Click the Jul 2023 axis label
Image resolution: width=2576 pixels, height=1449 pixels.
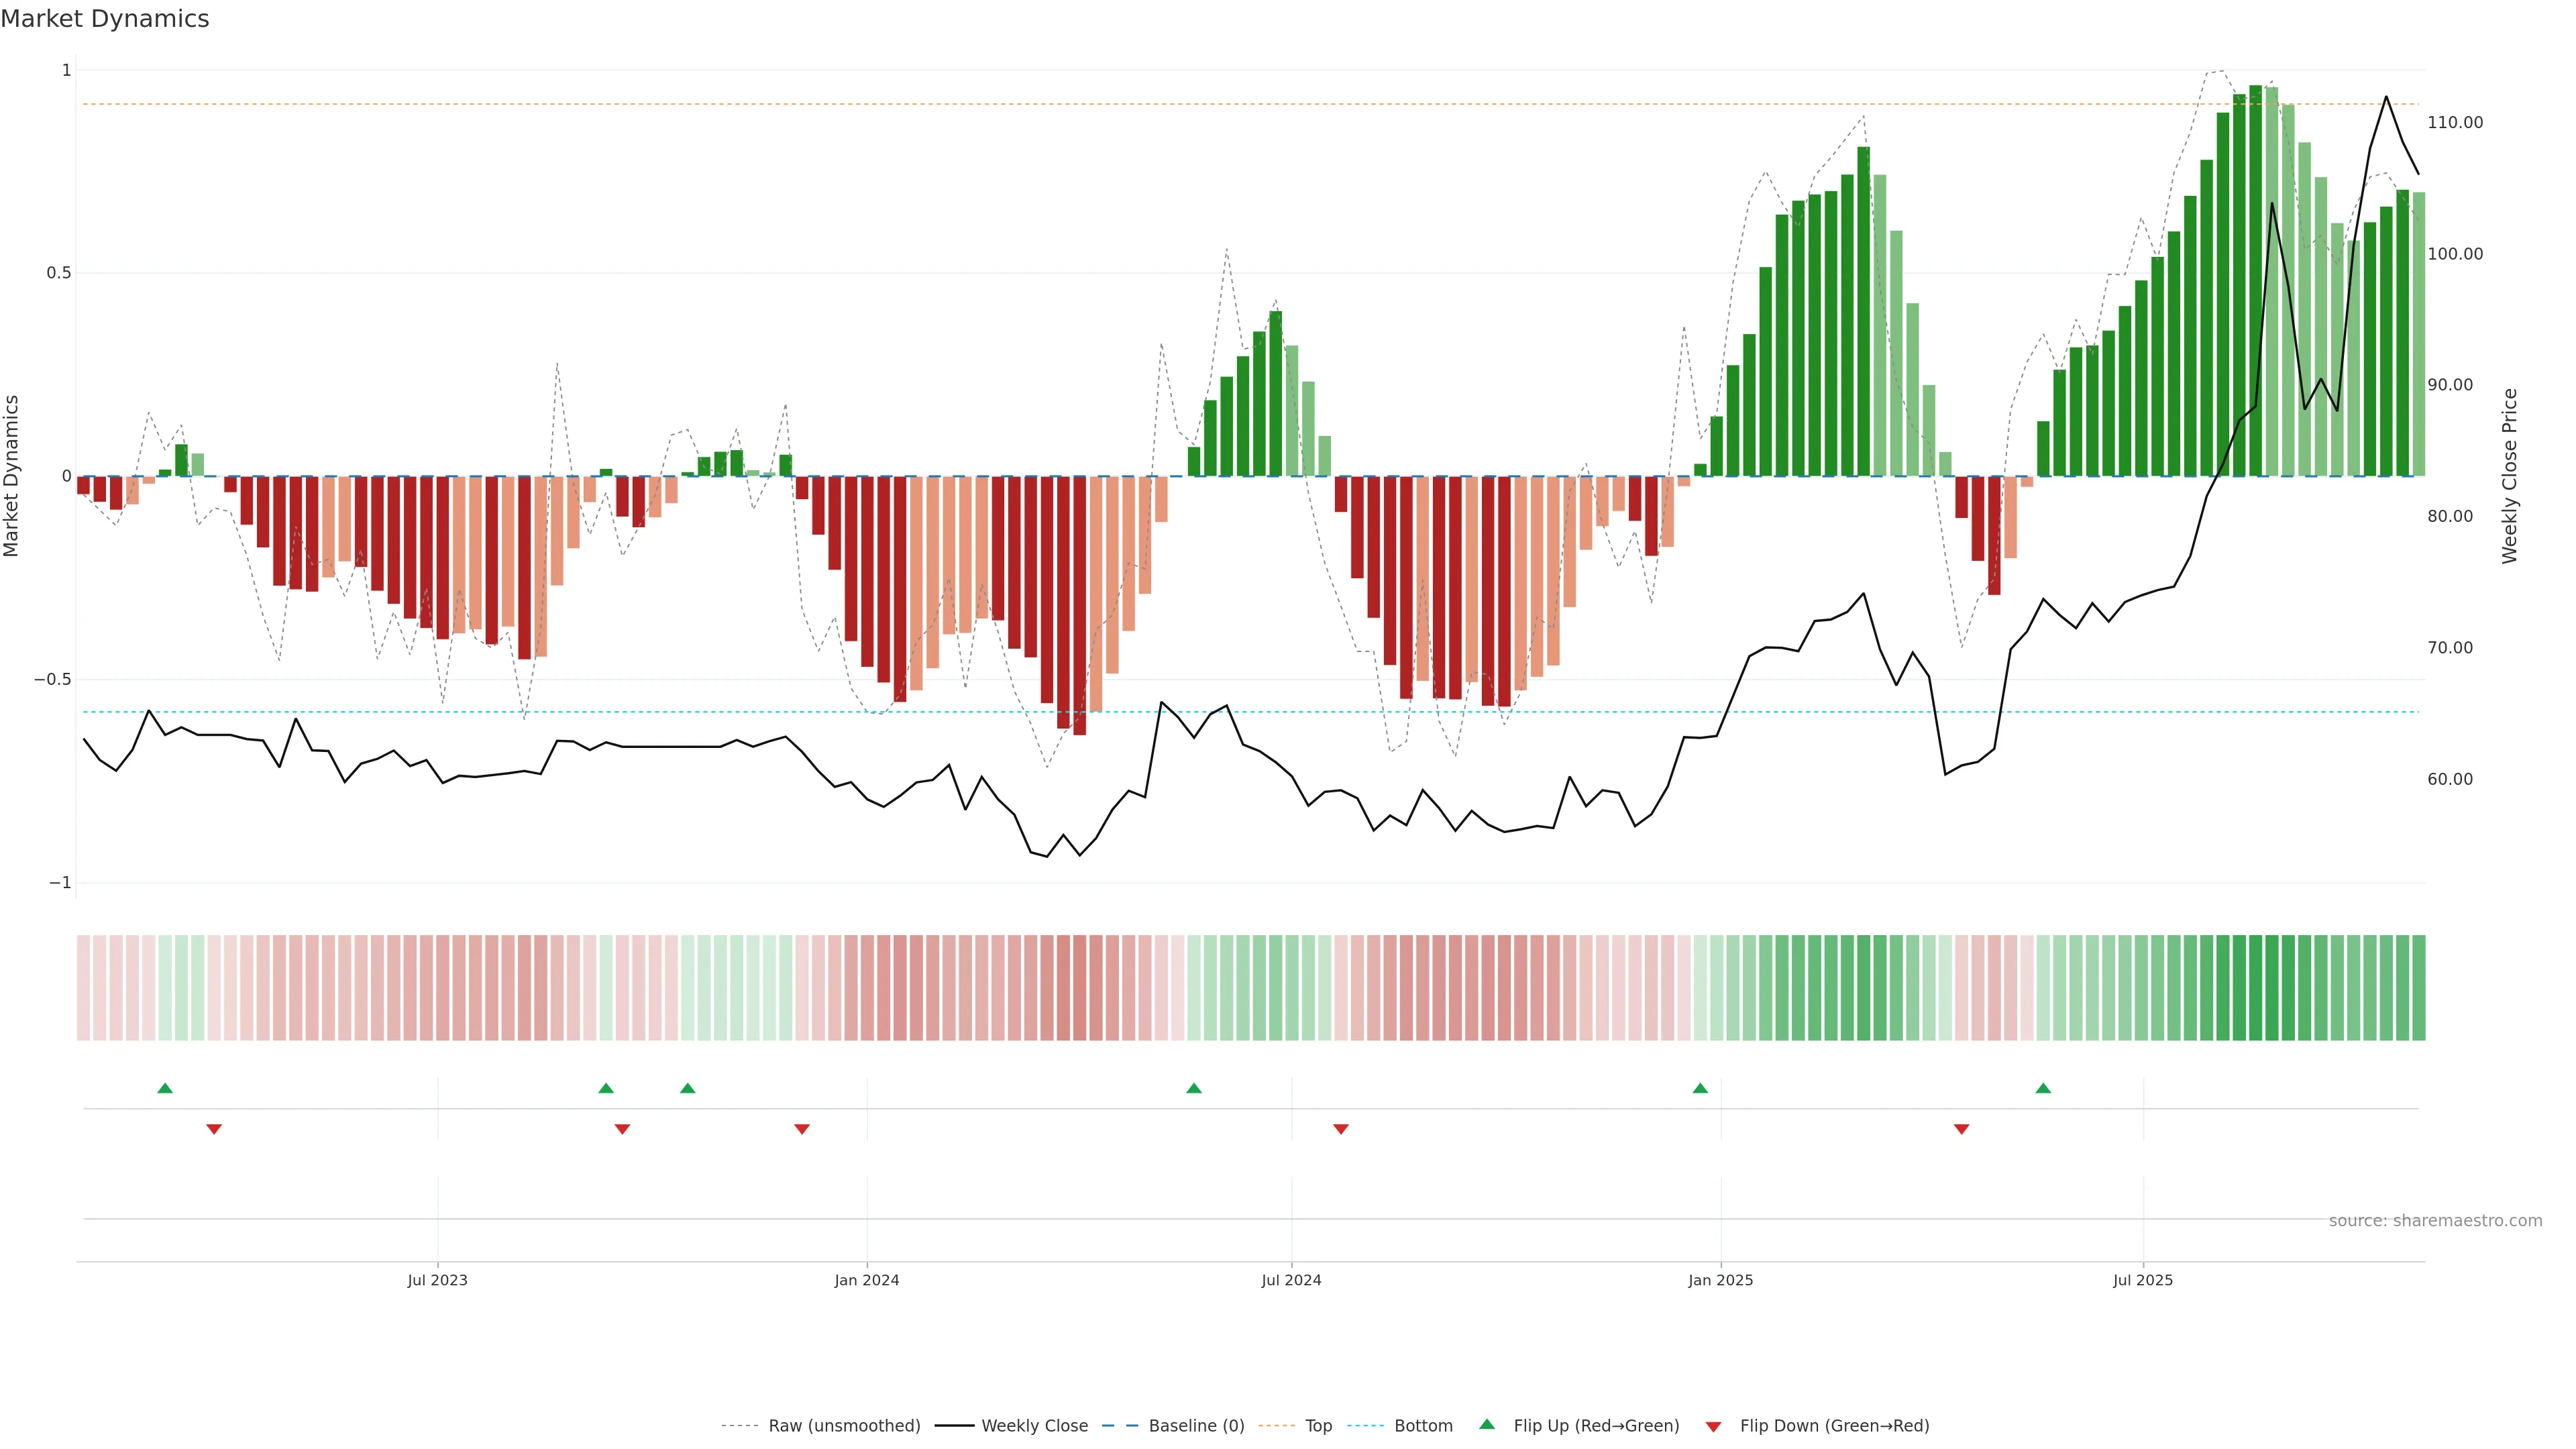click(x=437, y=1280)
